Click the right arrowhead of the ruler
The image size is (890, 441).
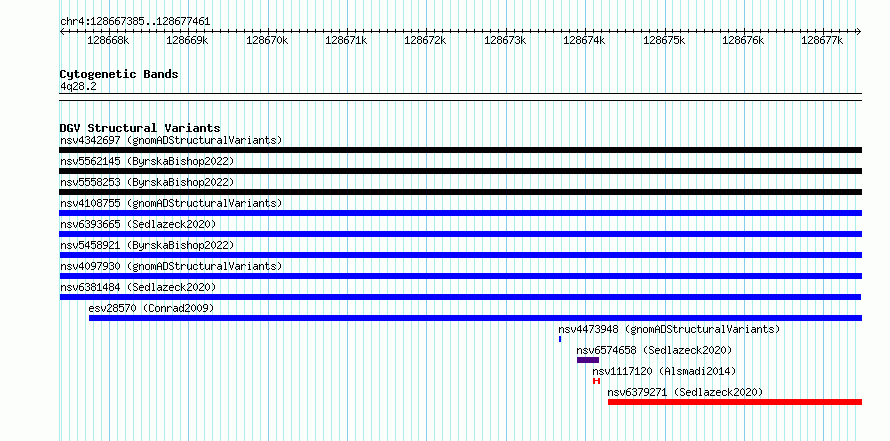(859, 32)
